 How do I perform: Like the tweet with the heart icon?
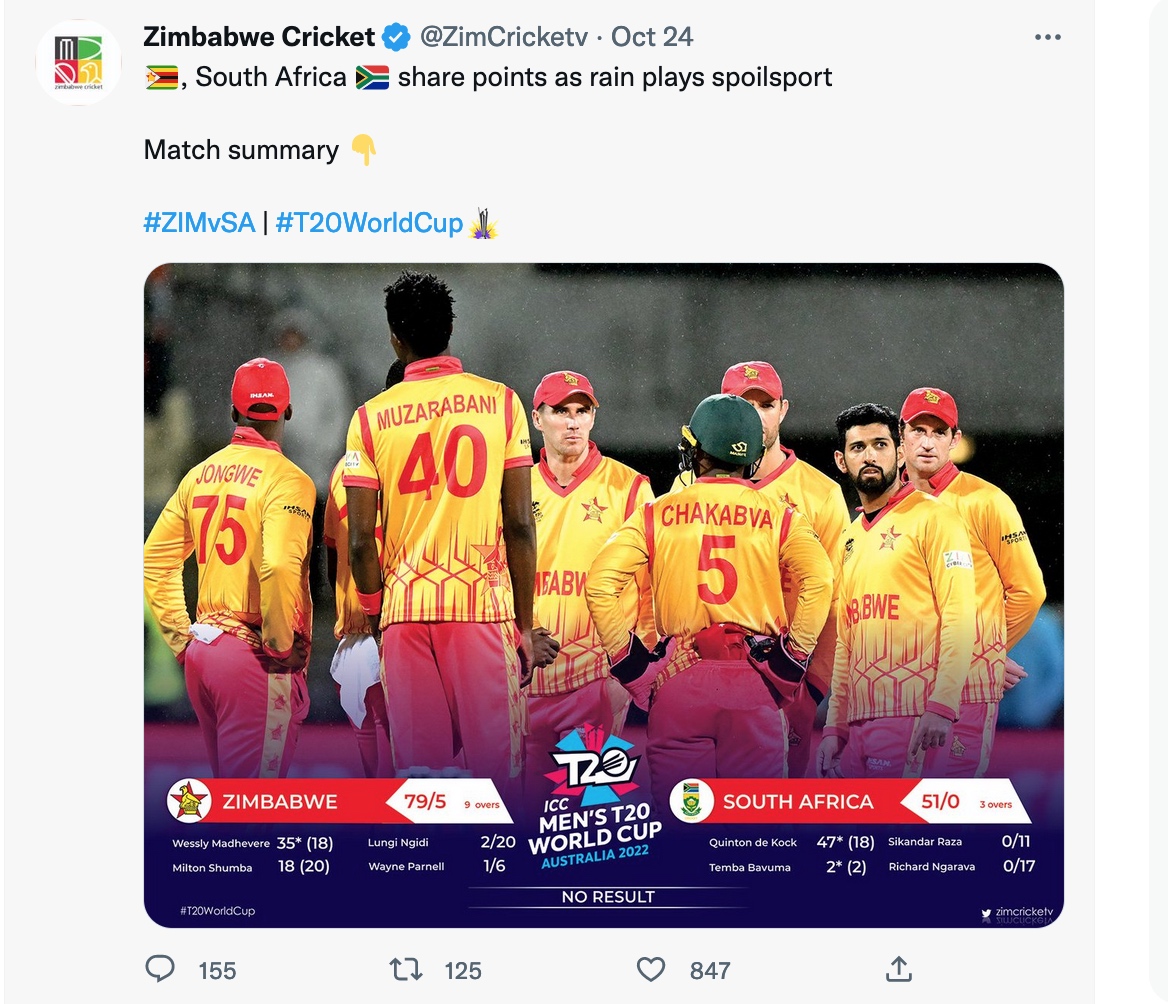click(x=651, y=968)
